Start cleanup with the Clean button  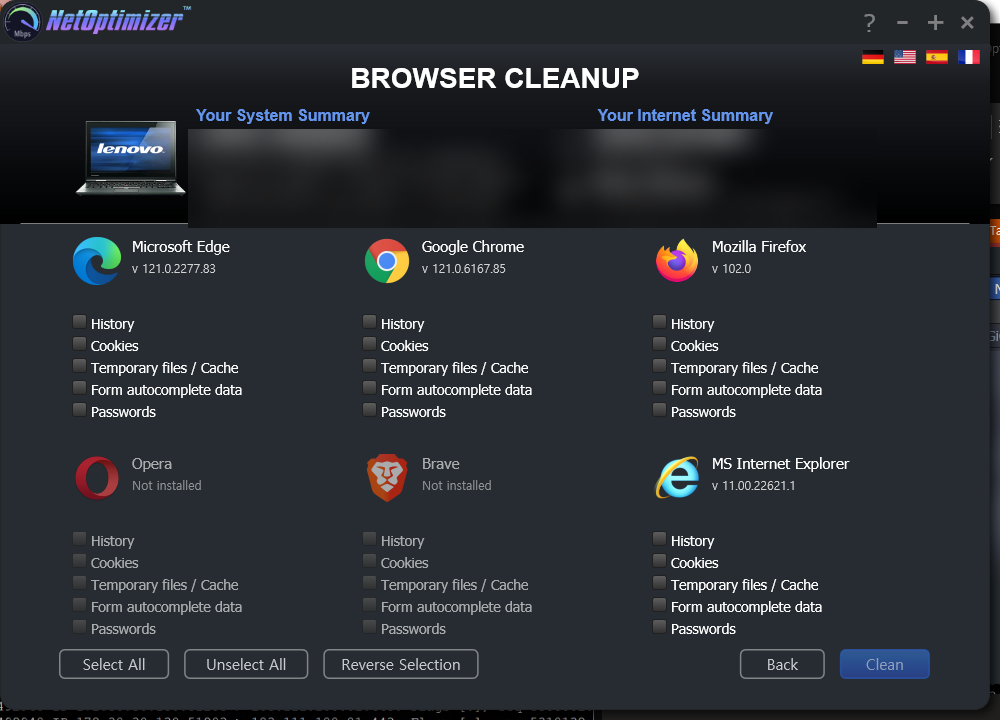click(x=885, y=665)
